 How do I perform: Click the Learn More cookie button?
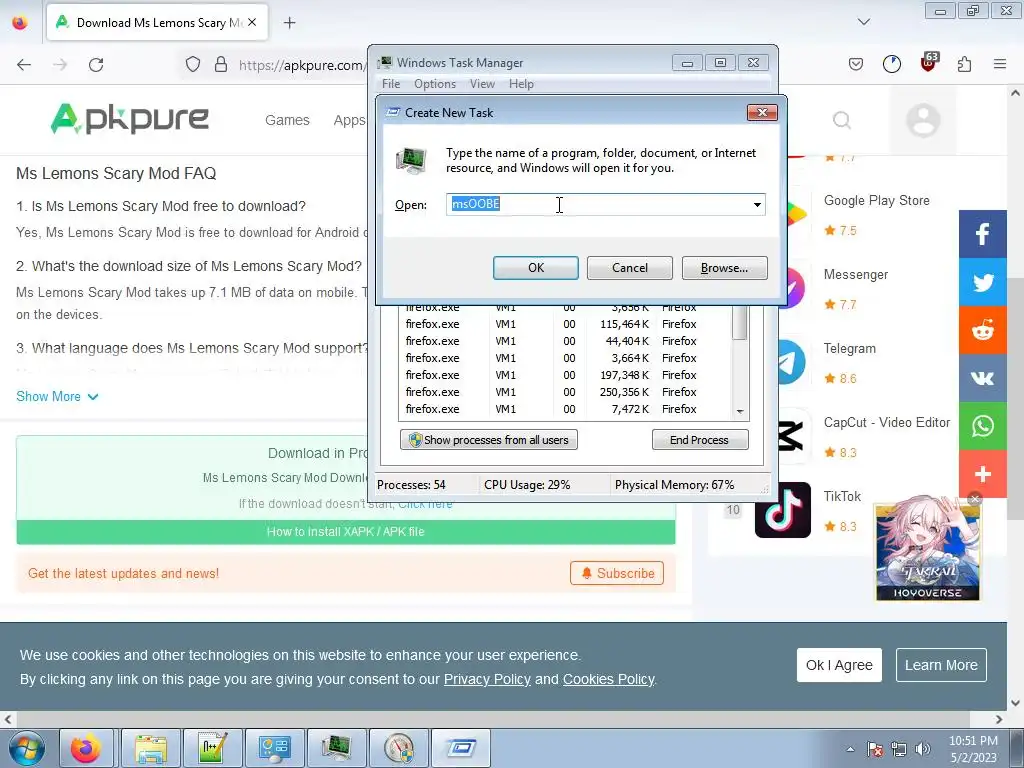(x=941, y=665)
